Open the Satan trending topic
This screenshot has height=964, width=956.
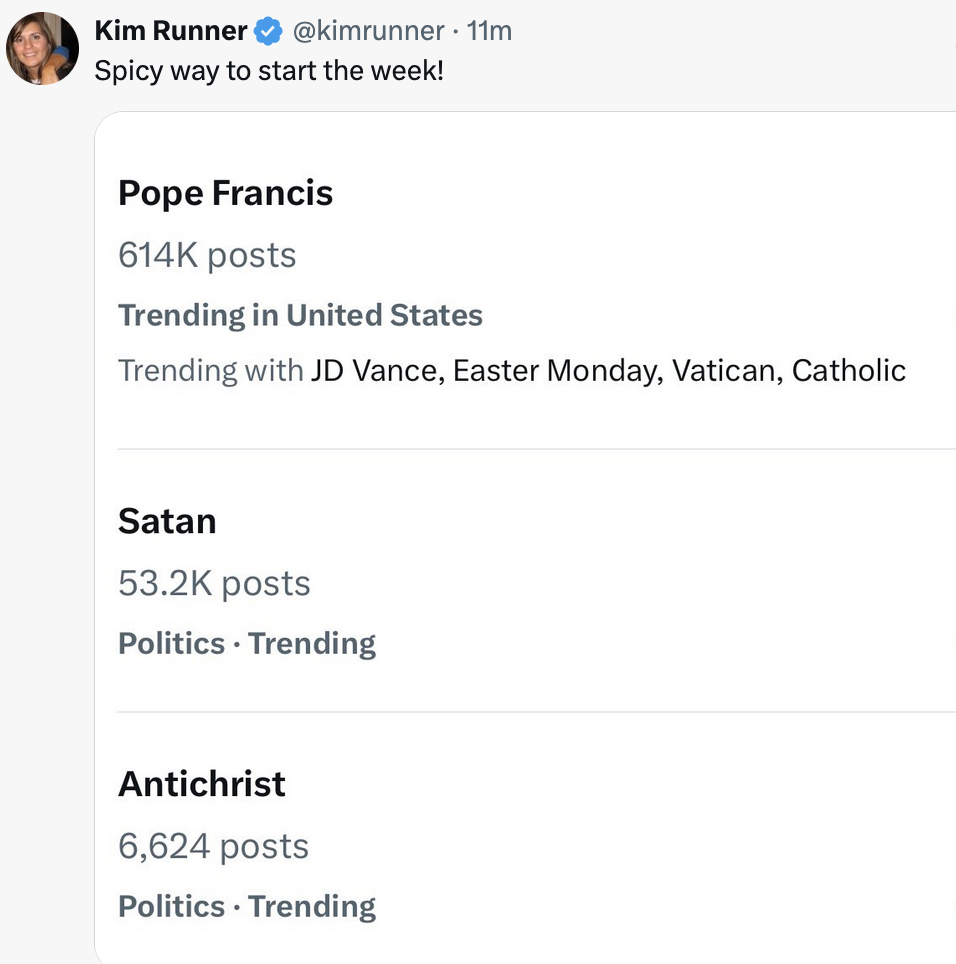(167, 521)
